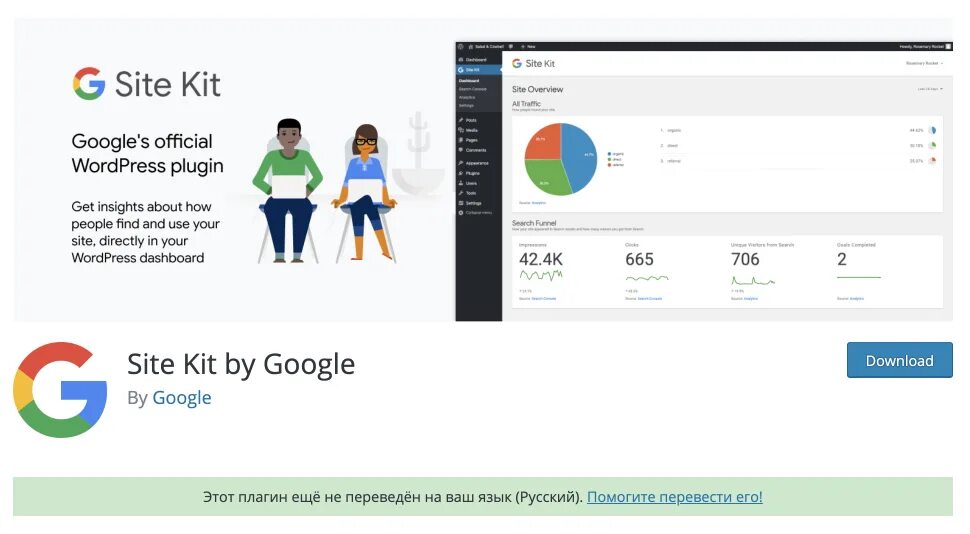Click the direct row in traffic list
Image resolution: width=970 pixels, height=534 pixels.
tap(798, 145)
